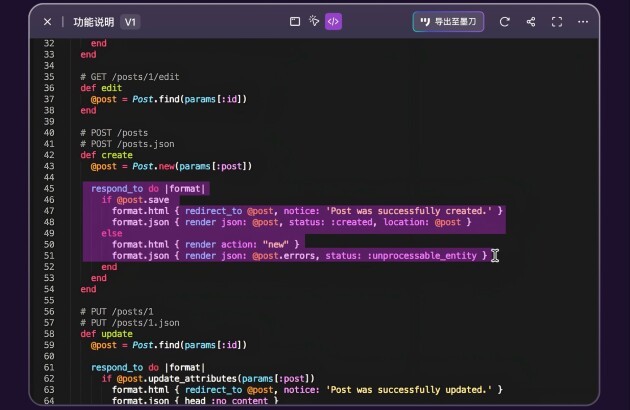Image resolution: width=630 pixels, height=410 pixels.
Task: Click 'Post.new(params[:post])' line 43
Action: [192, 166]
